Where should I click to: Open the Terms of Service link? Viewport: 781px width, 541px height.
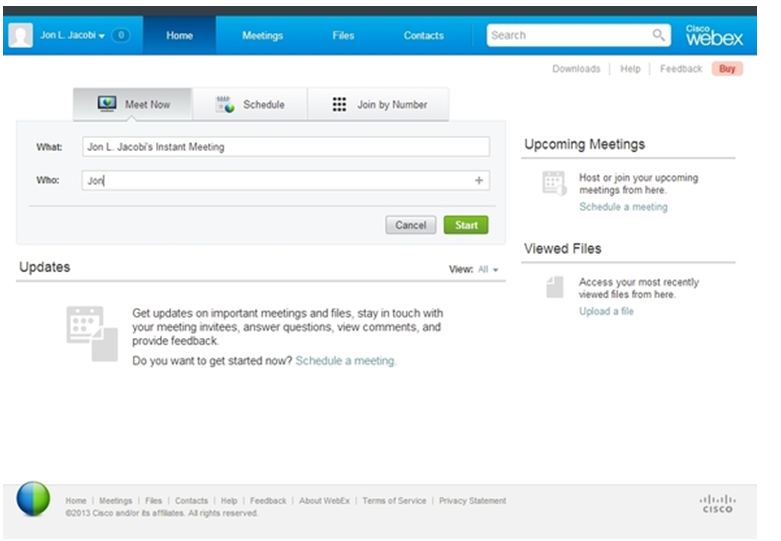pos(394,501)
